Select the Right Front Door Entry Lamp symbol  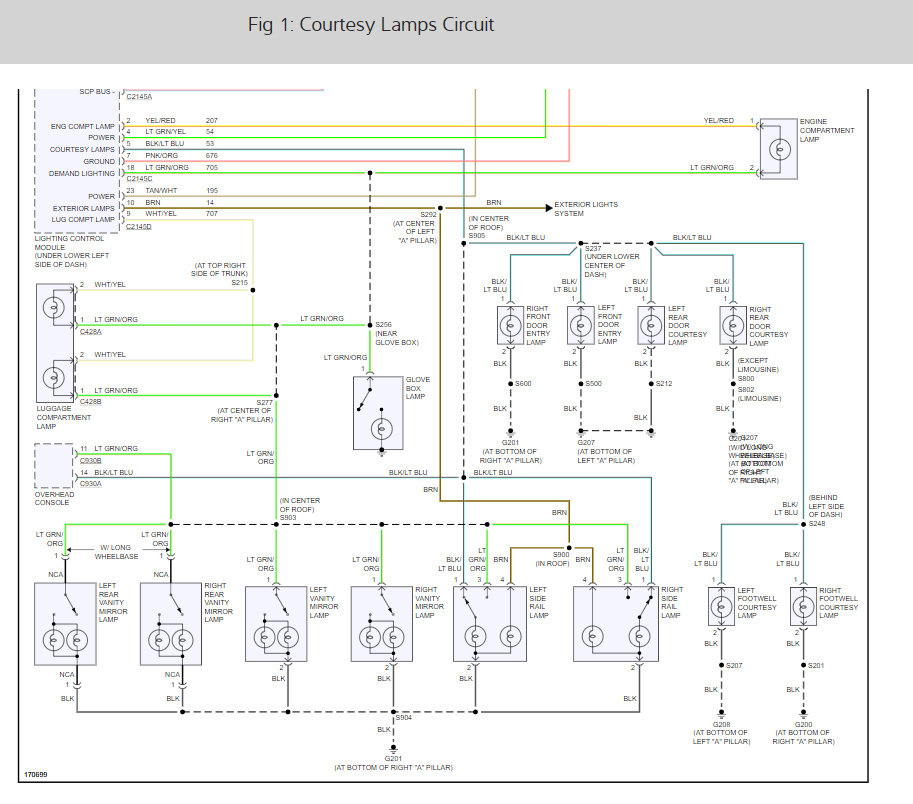511,325
